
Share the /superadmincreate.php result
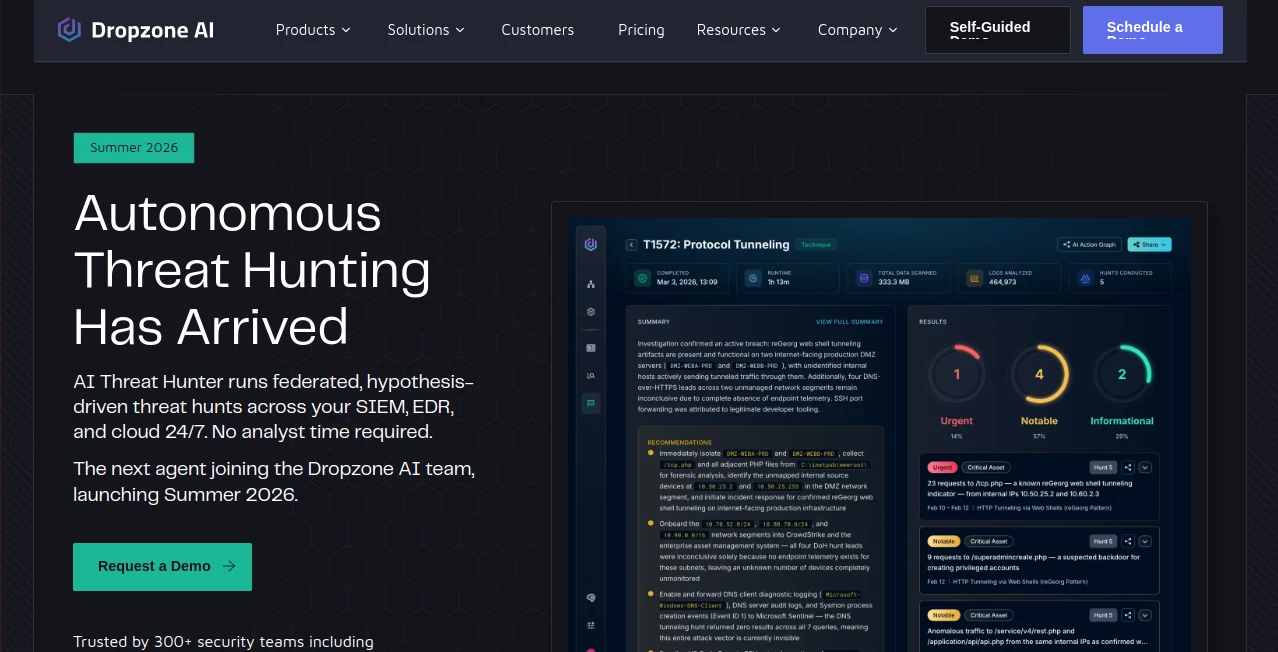pos(1128,541)
